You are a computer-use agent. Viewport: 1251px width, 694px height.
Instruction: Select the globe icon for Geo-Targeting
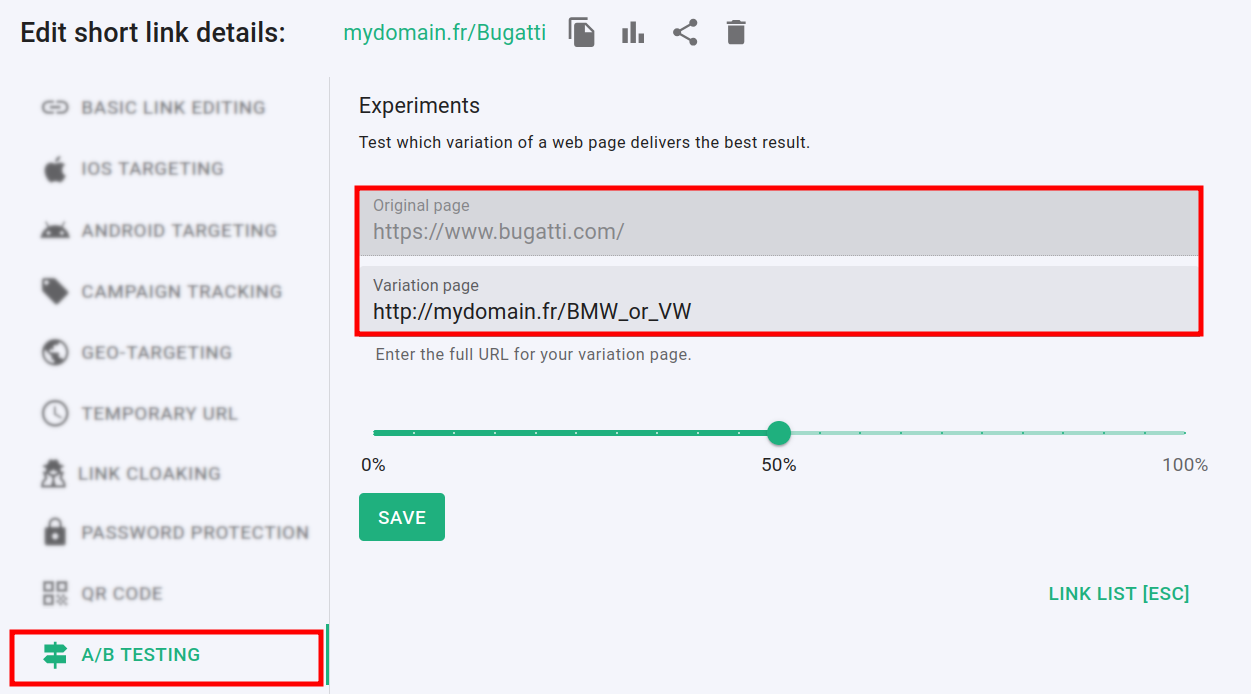click(x=55, y=352)
